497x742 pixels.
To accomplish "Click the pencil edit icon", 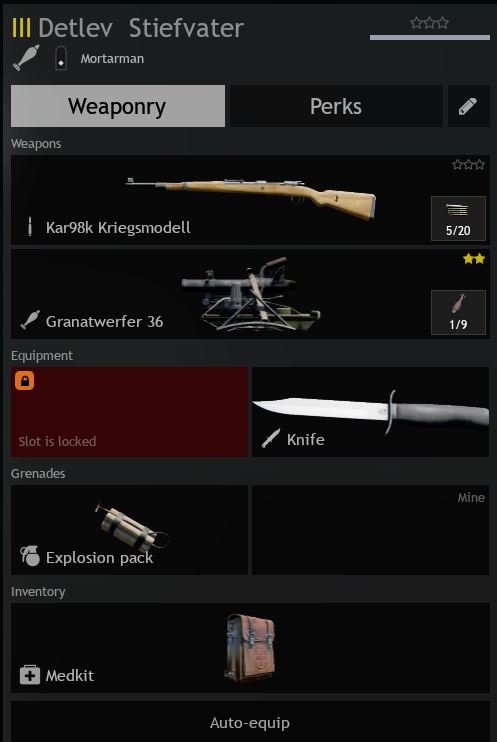I will pos(469,106).
